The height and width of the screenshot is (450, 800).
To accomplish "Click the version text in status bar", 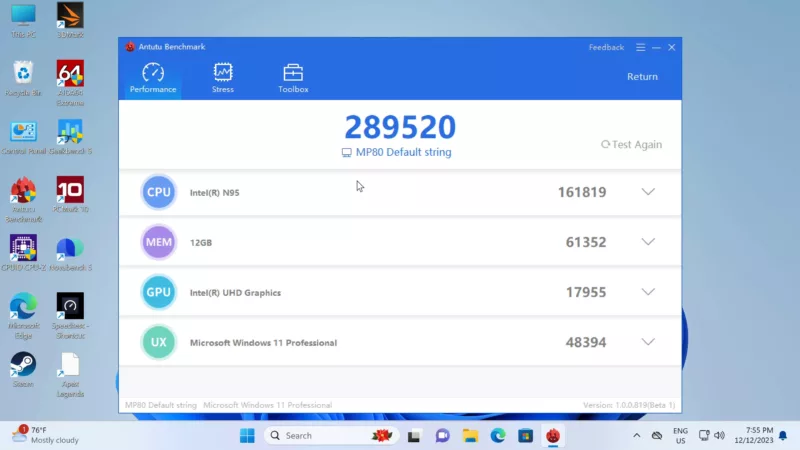I will (629, 405).
